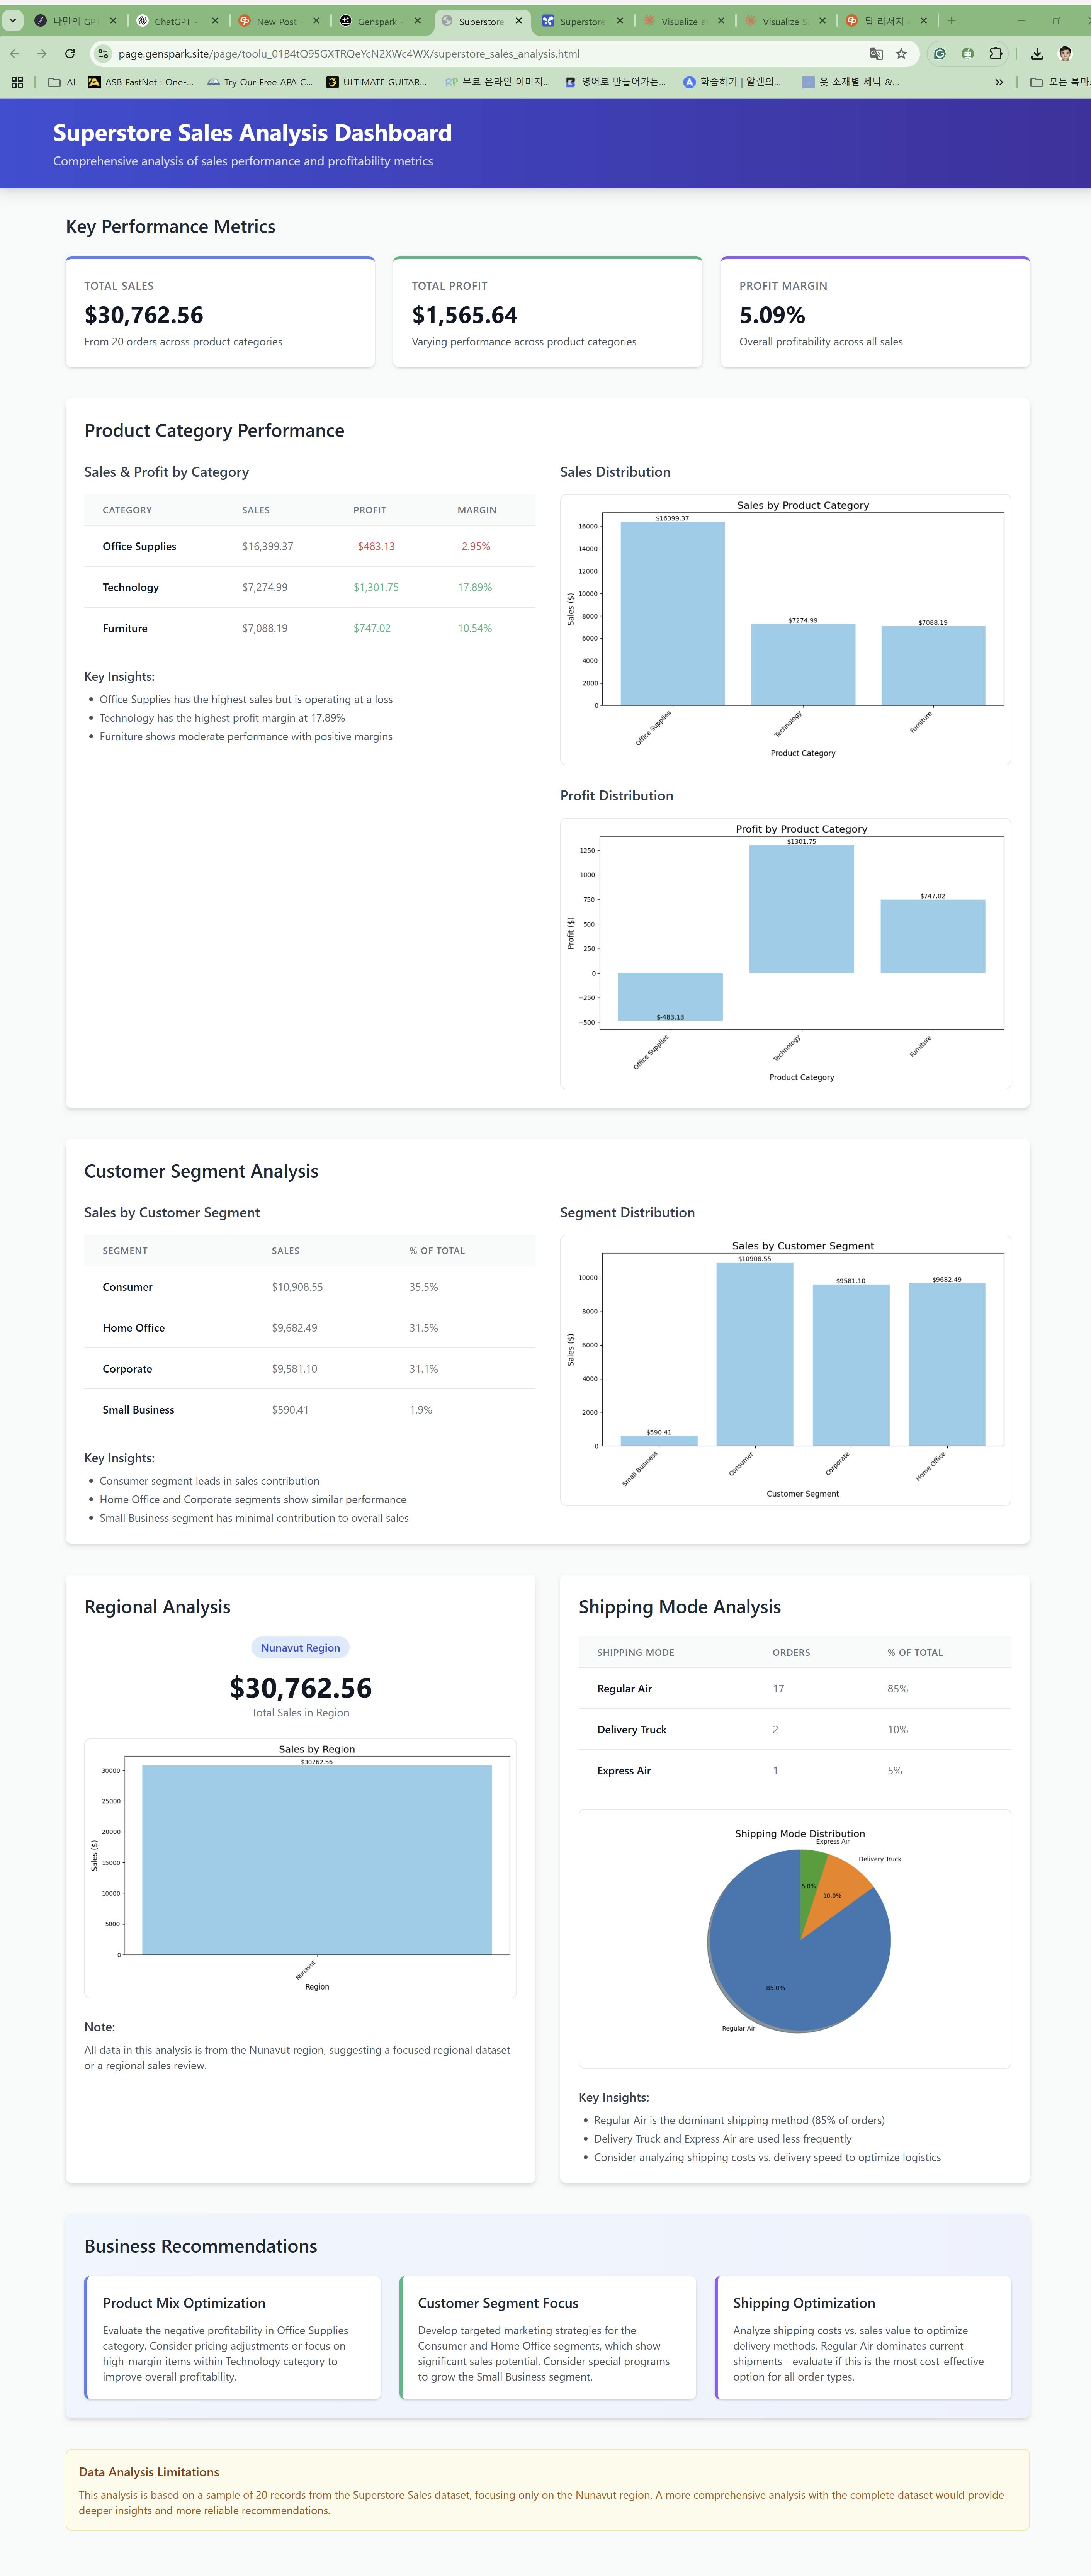
Task: Close the New Post tab
Action: (x=316, y=21)
